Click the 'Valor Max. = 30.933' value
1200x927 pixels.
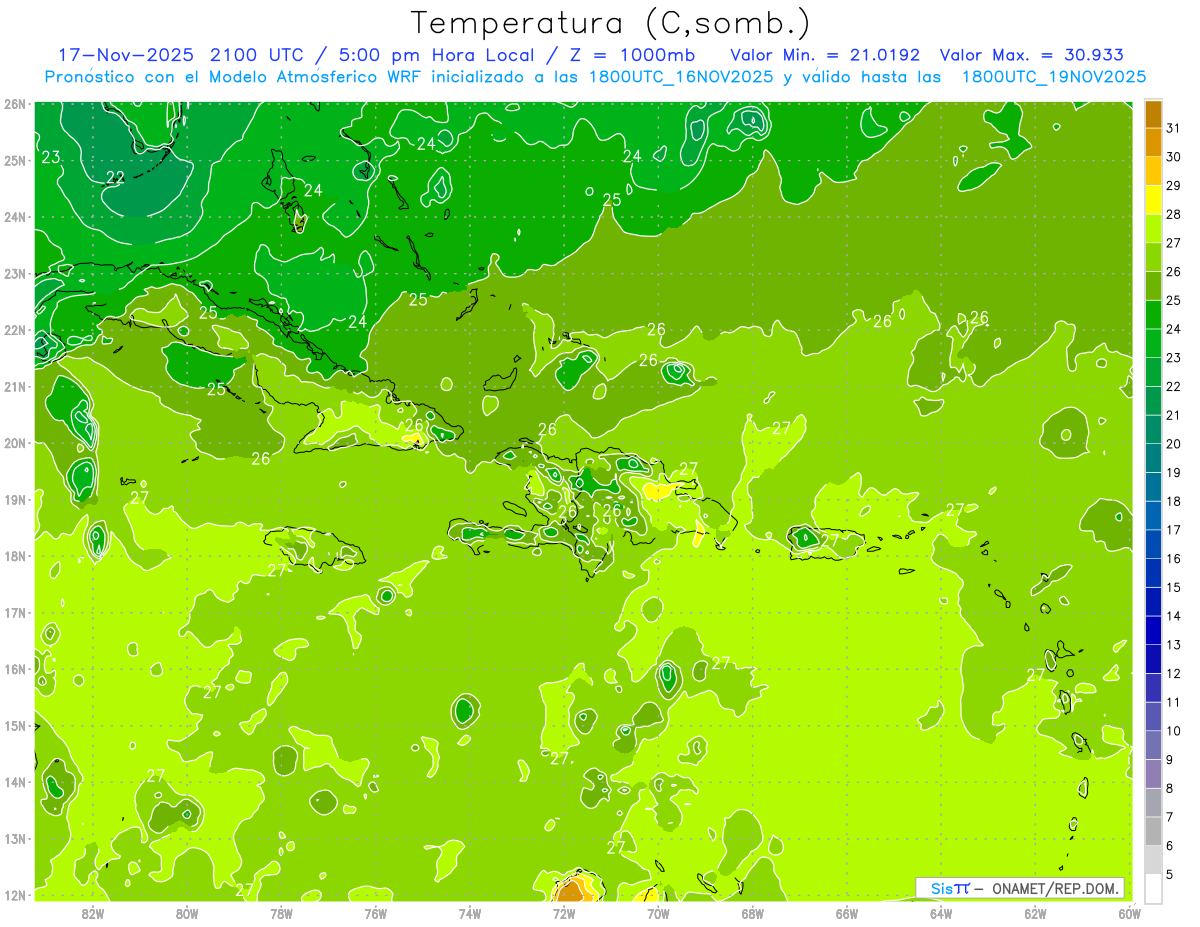pos(1031,55)
